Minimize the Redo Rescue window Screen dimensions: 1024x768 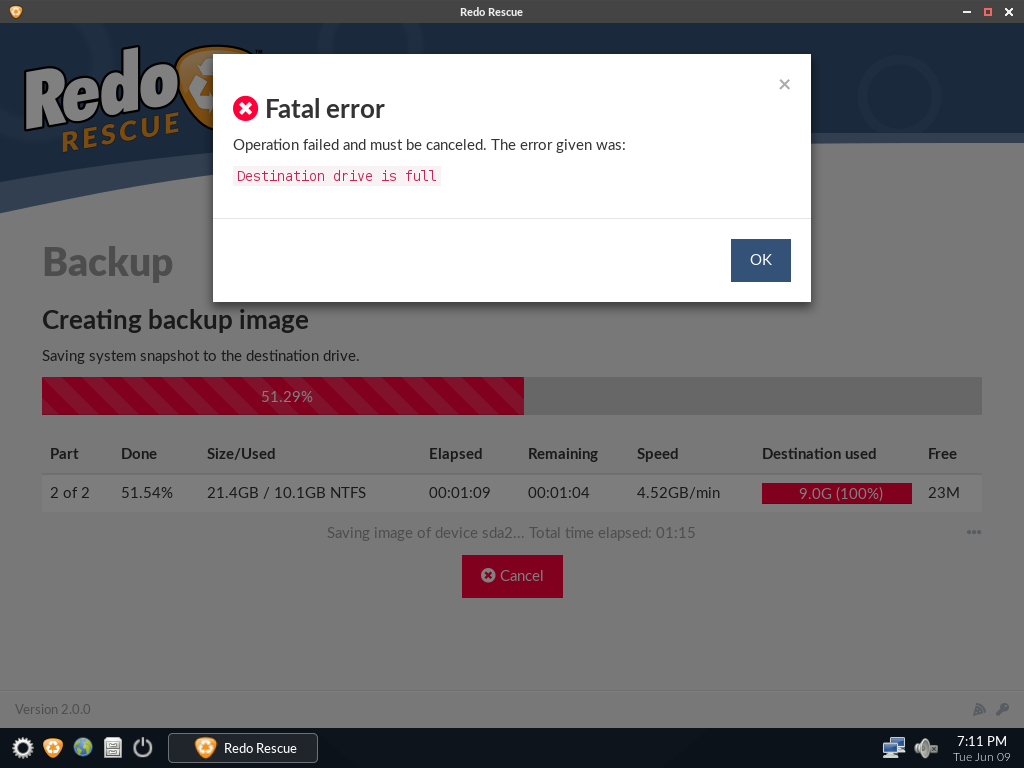(x=967, y=12)
